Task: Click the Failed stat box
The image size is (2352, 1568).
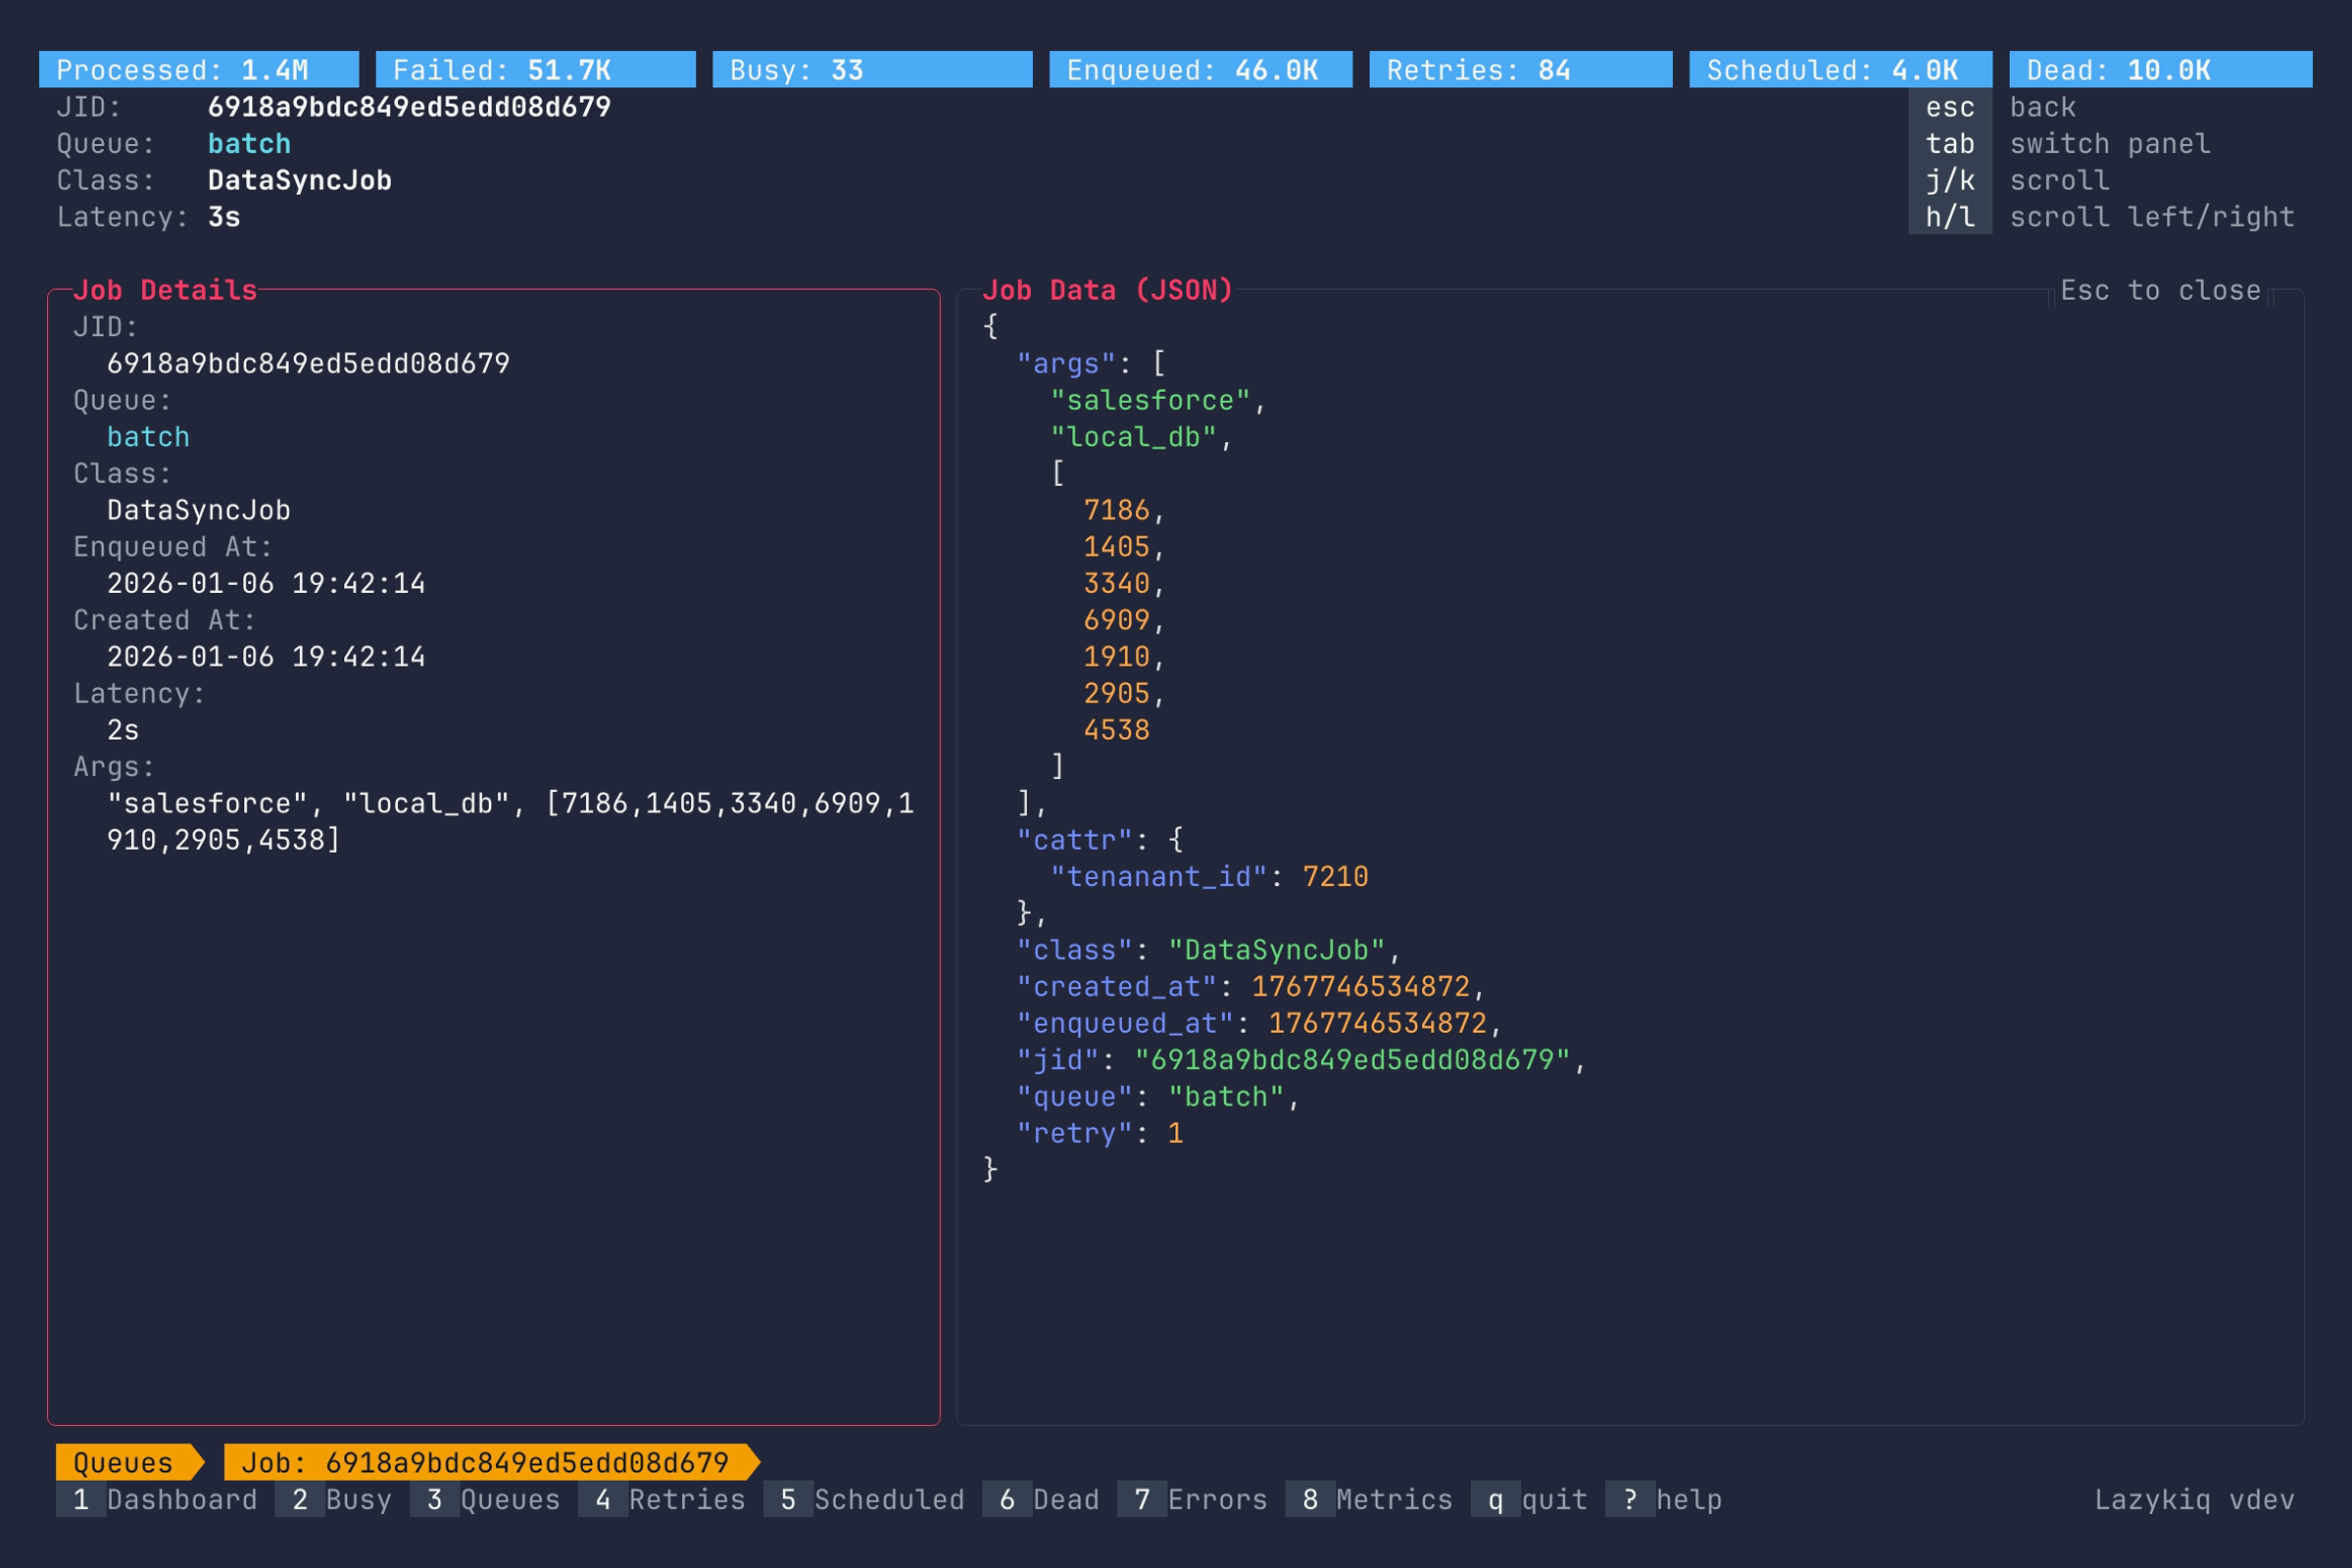Action: (535, 70)
